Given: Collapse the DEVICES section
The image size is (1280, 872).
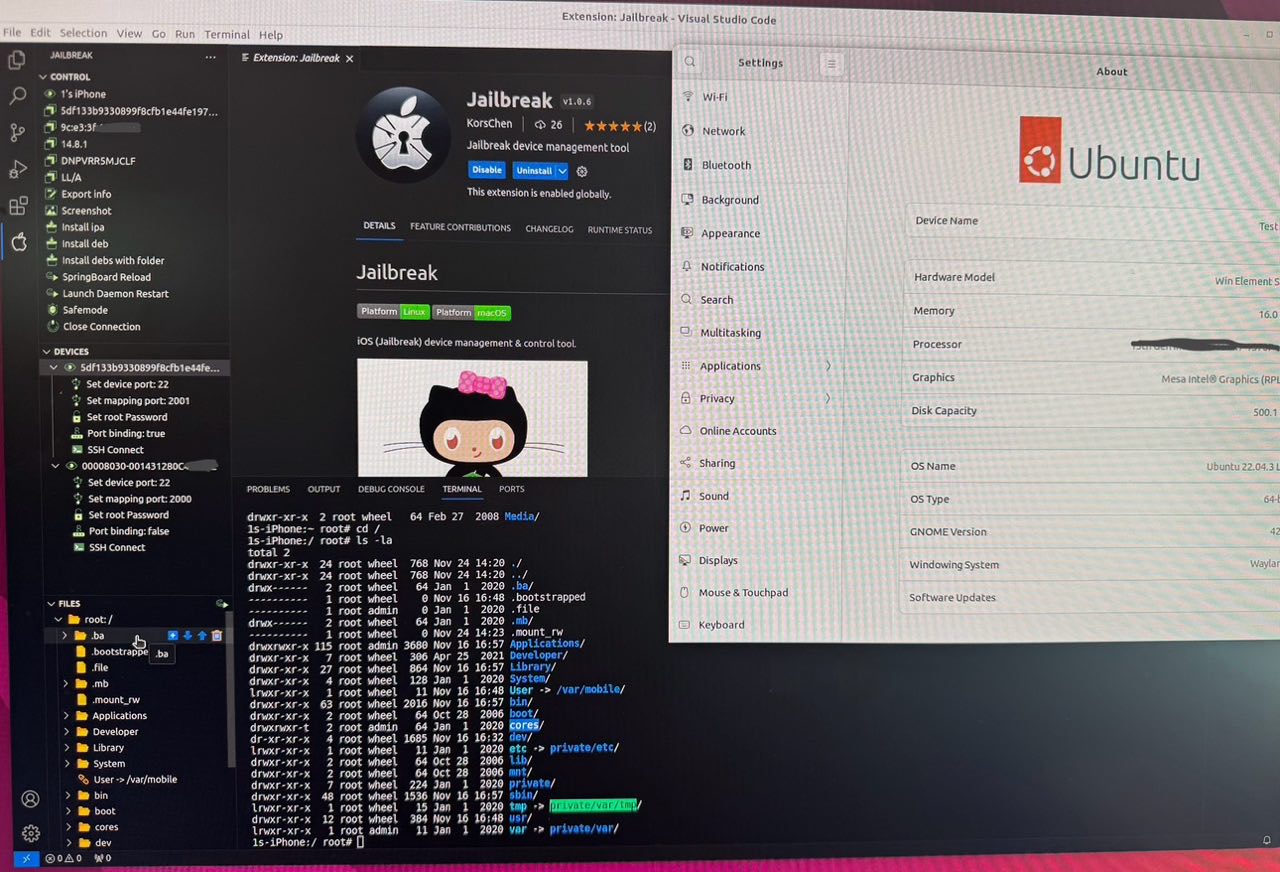Looking at the screenshot, I should [x=45, y=352].
